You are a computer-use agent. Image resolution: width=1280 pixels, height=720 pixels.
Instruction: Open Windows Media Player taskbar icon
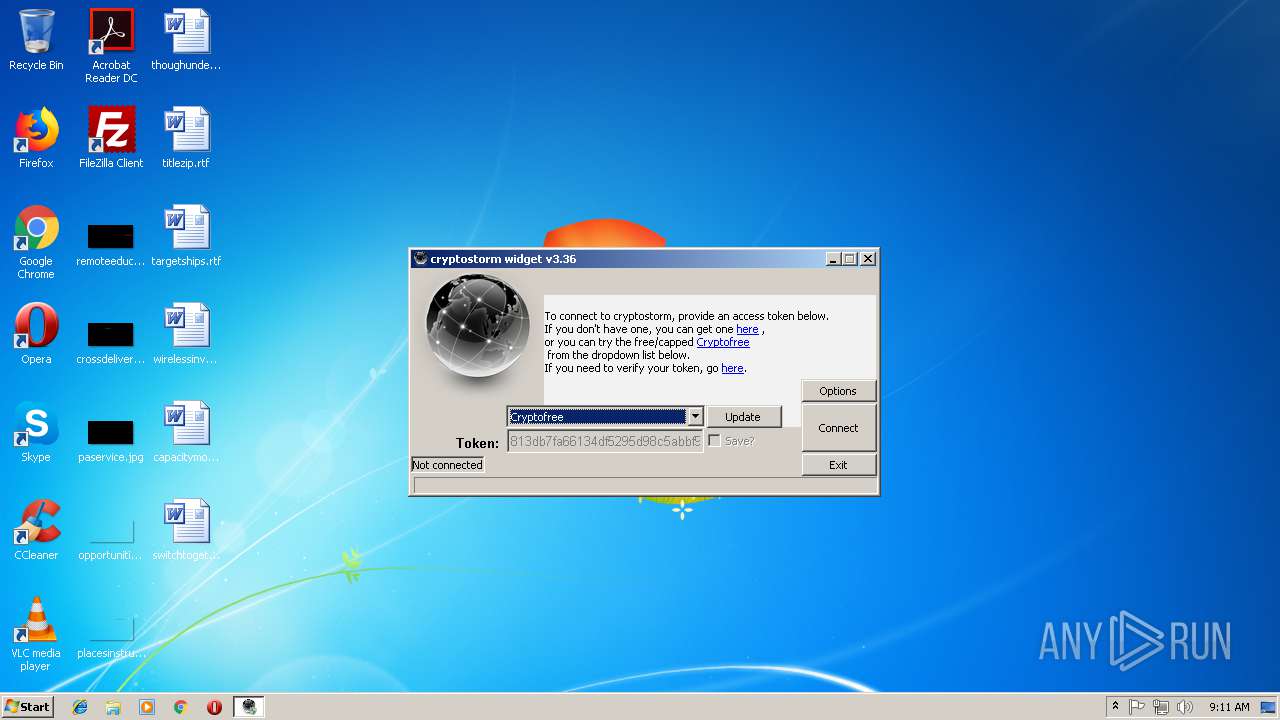pos(147,707)
